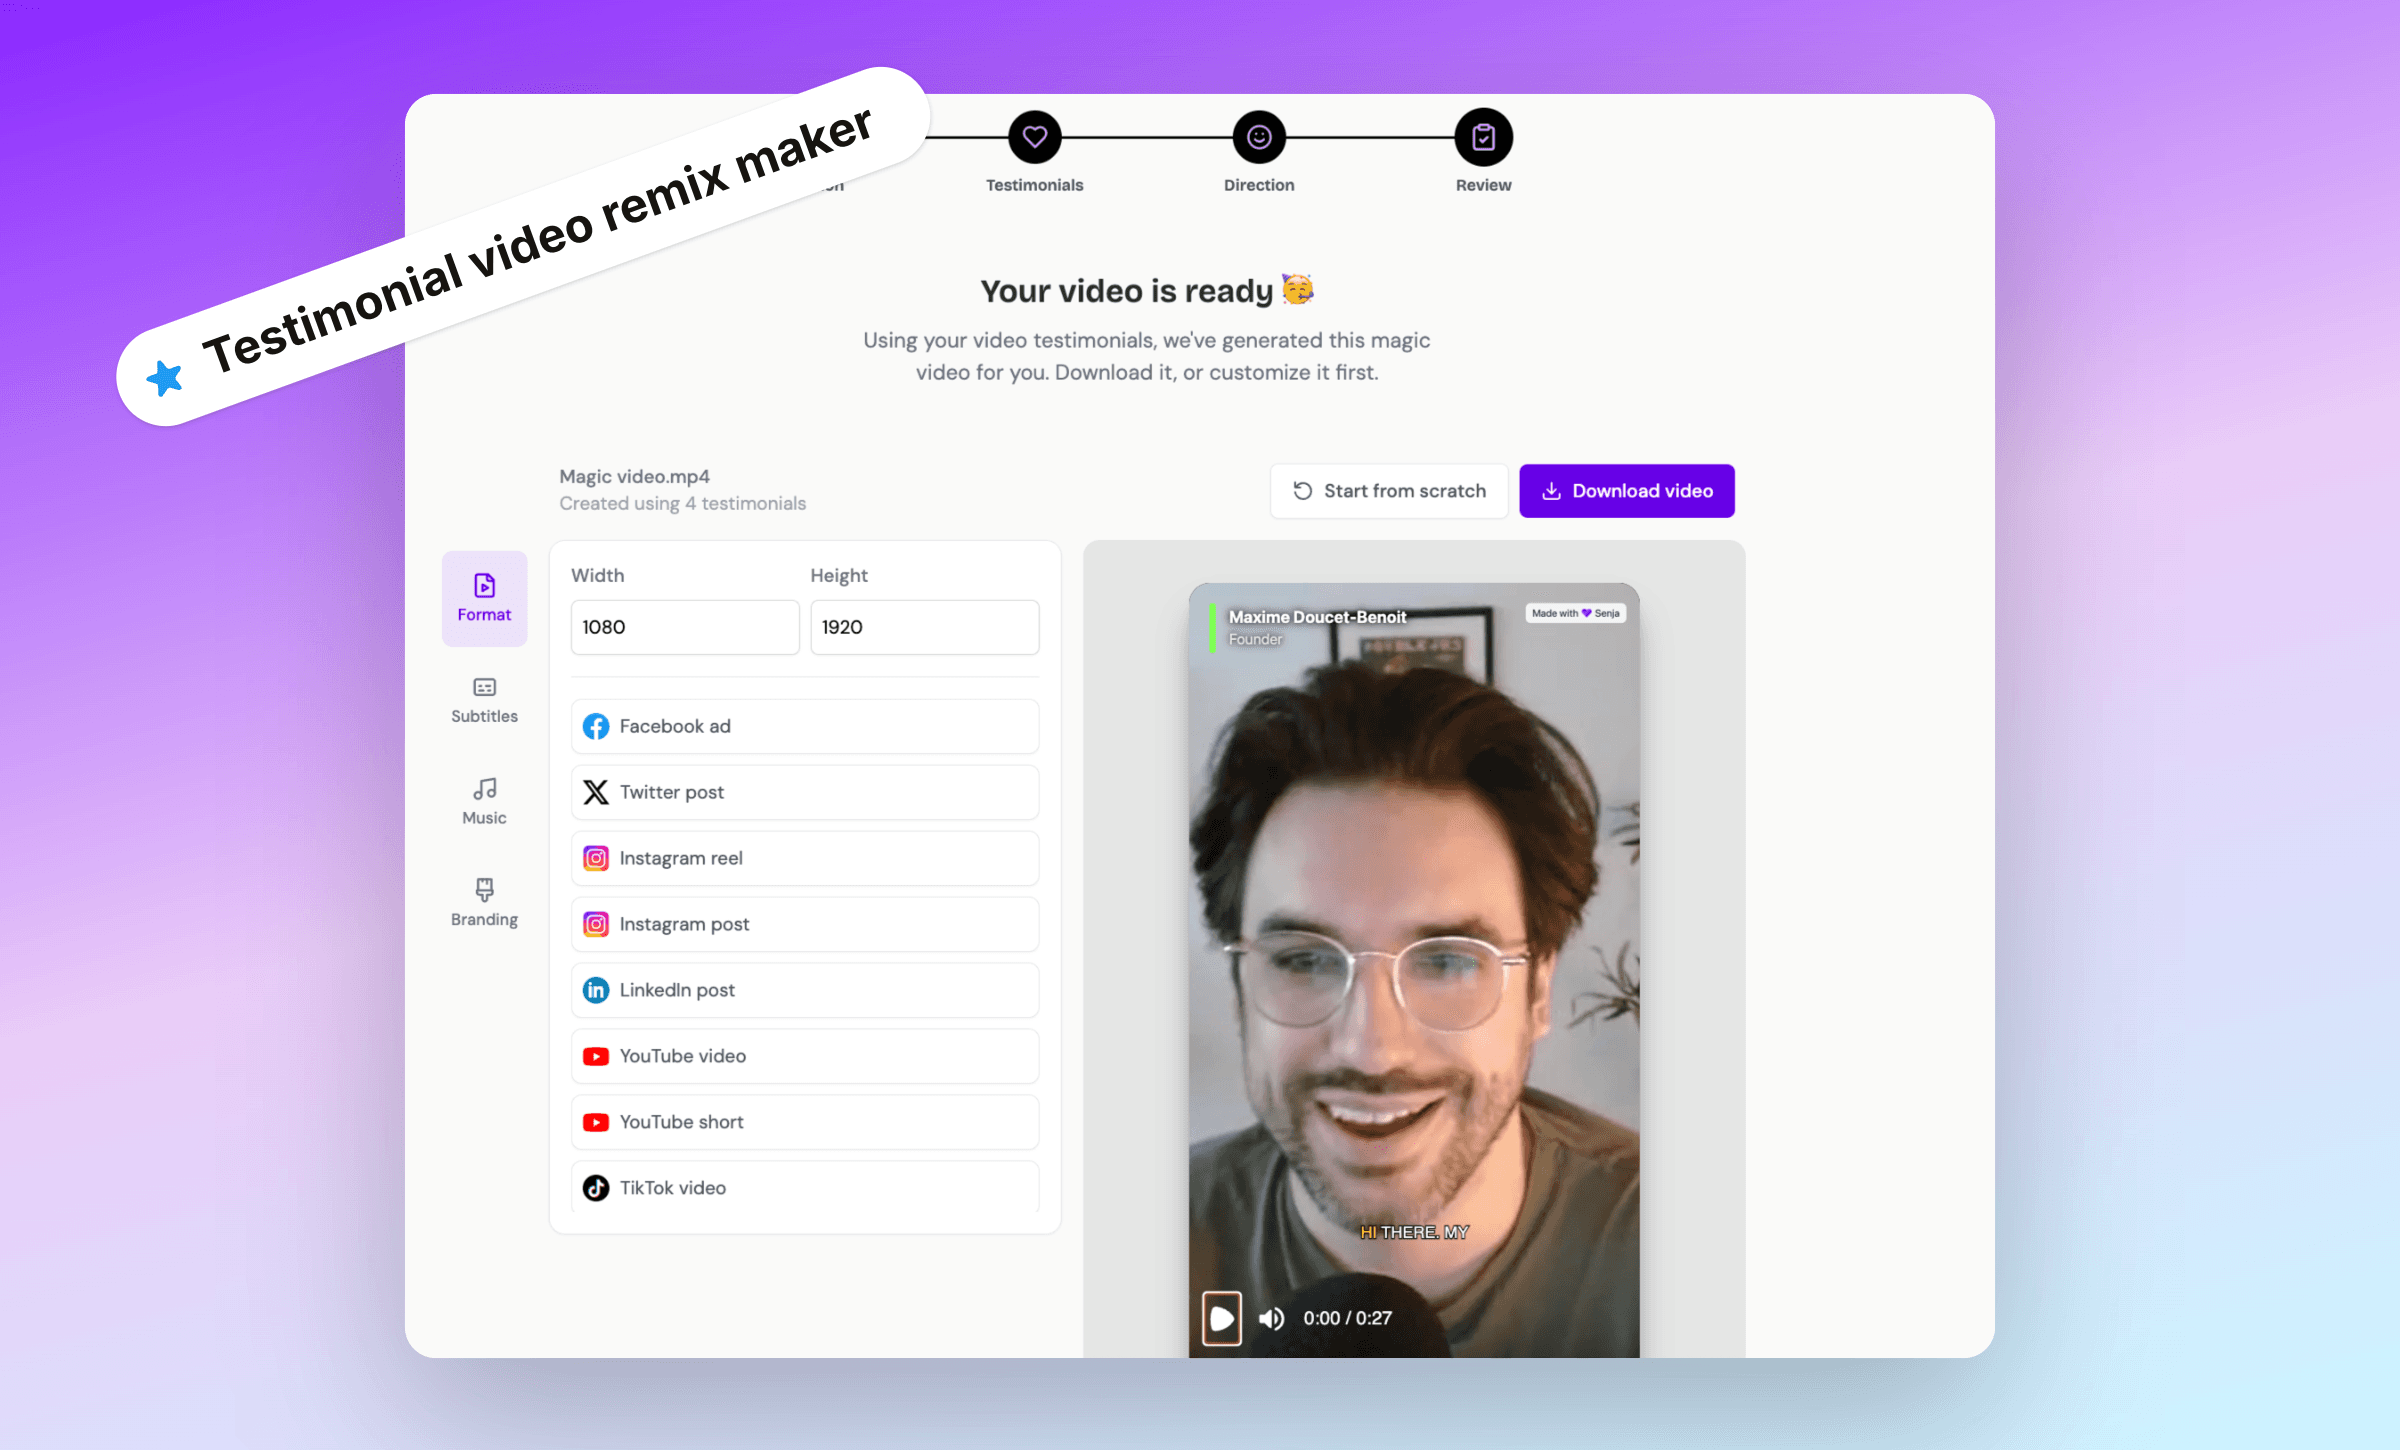Choose the Instagram post preset
Image resolution: width=2400 pixels, height=1450 pixels.
click(x=804, y=924)
